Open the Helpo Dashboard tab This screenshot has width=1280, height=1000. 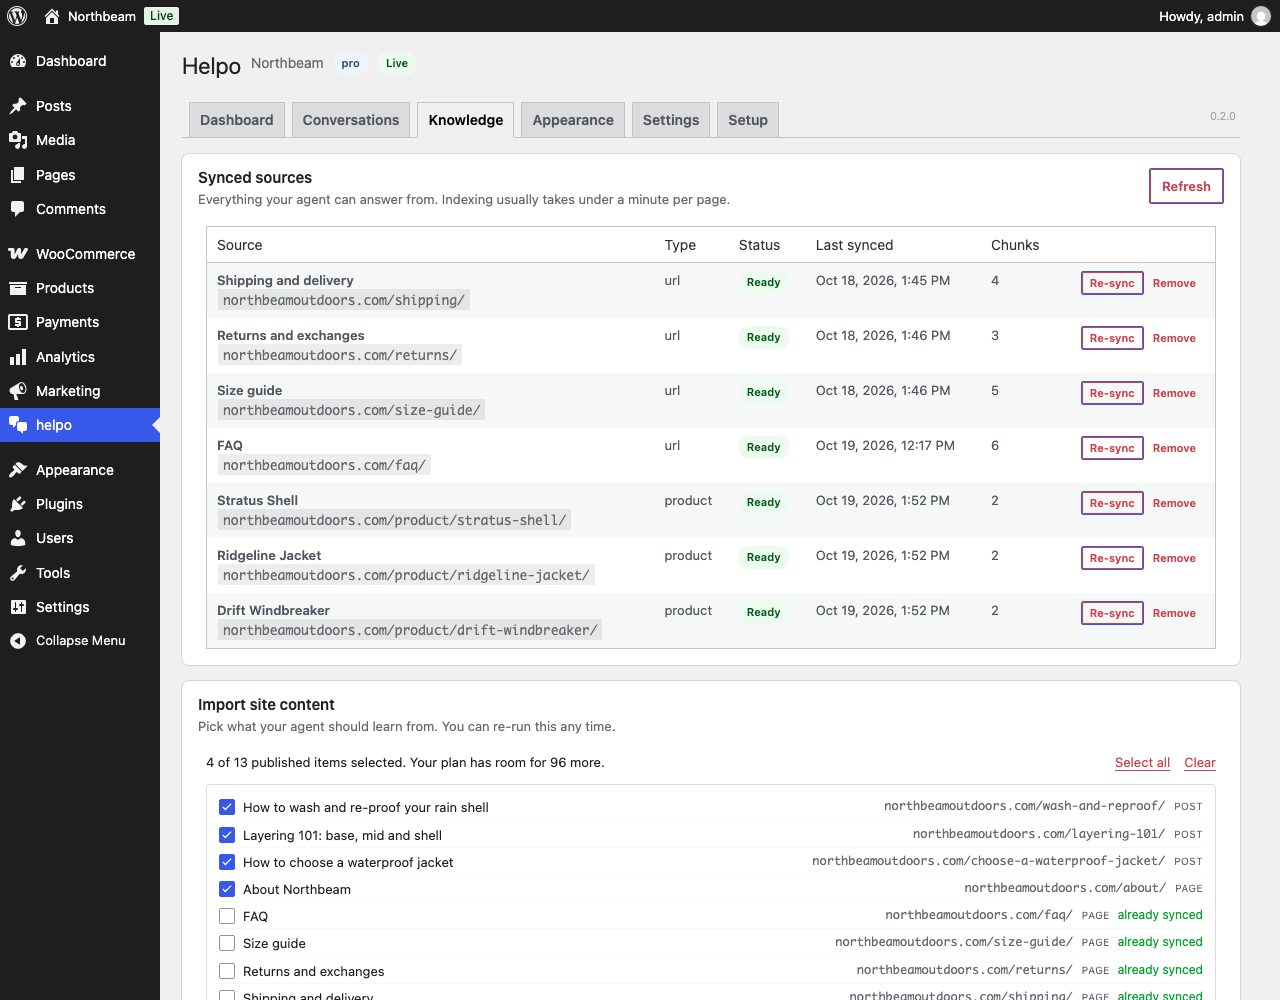pyautogui.click(x=237, y=120)
